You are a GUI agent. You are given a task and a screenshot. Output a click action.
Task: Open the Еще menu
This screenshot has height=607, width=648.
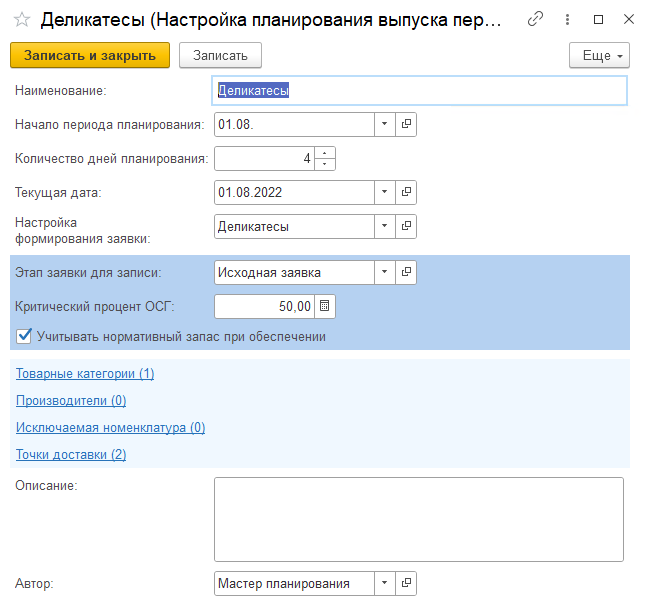(598, 56)
